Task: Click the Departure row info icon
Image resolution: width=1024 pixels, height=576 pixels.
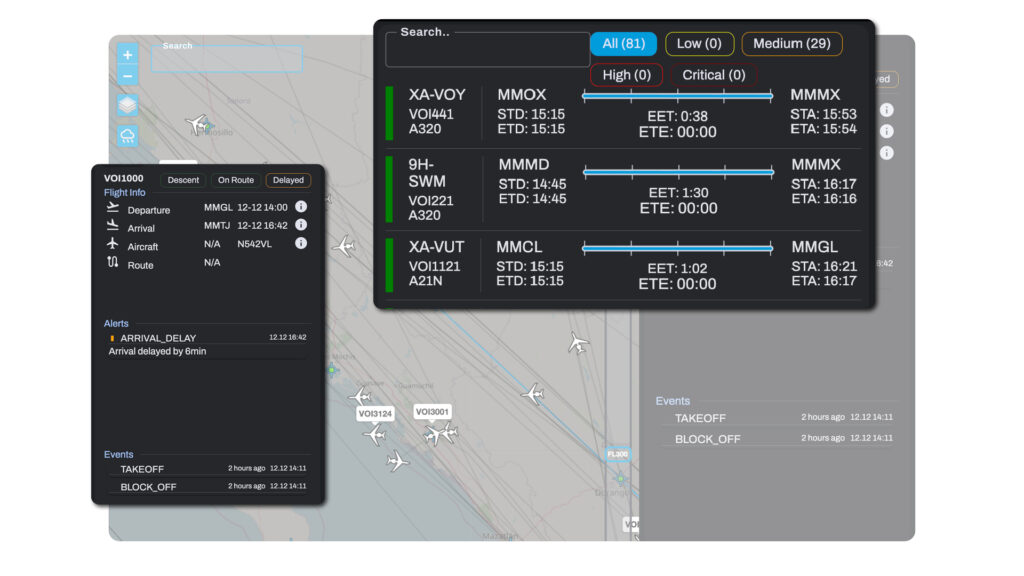Action: [301, 207]
